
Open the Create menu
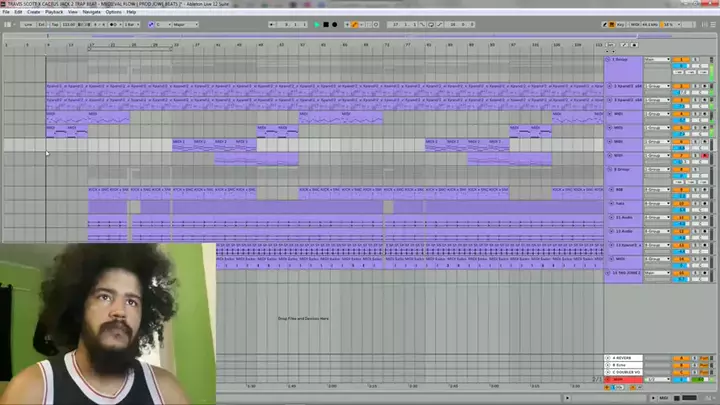pyautogui.click(x=34, y=12)
